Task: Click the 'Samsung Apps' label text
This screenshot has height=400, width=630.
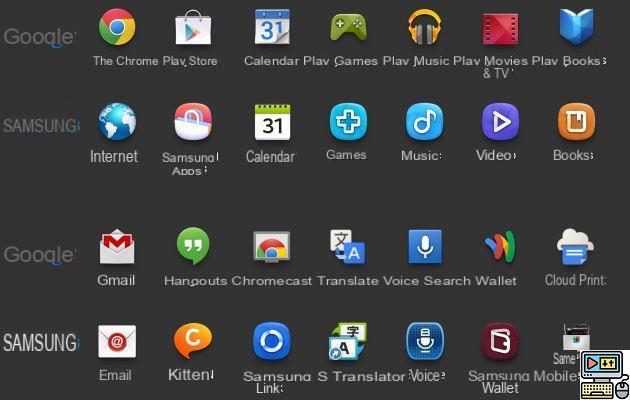Action: (x=188, y=164)
